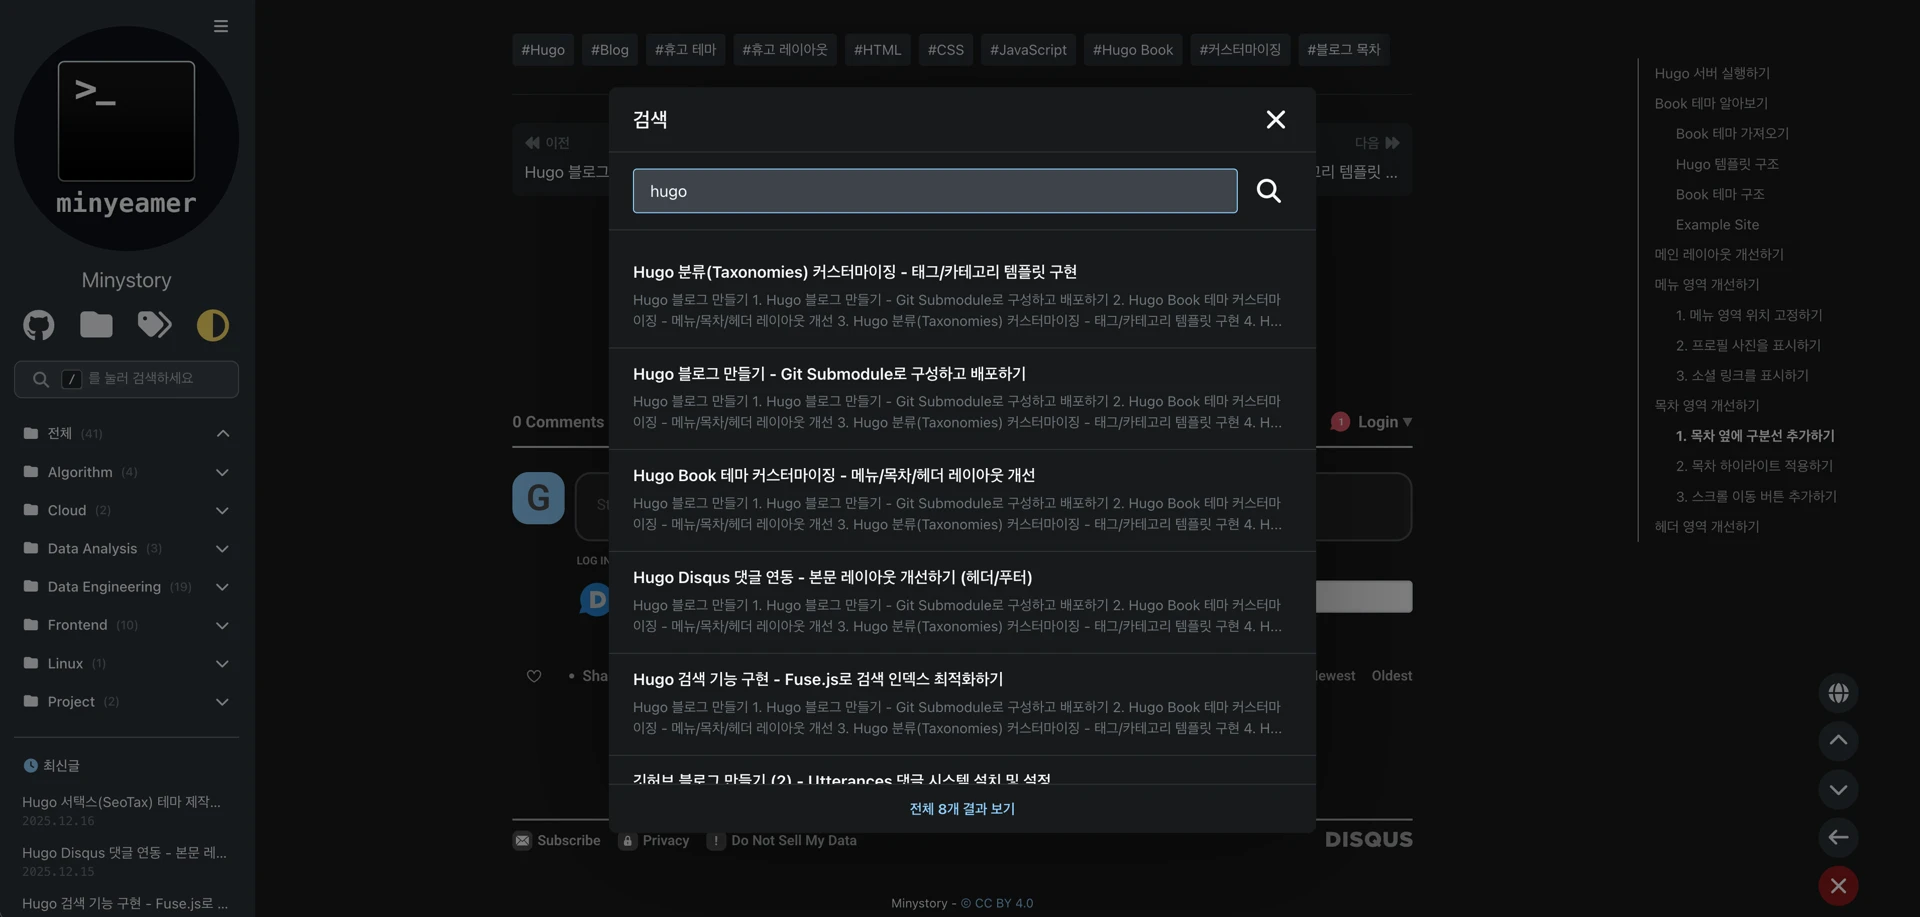Jump to TOC item 헤더 영역 개선하기
Image resolution: width=1920 pixels, height=917 pixels.
pyautogui.click(x=1707, y=526)
